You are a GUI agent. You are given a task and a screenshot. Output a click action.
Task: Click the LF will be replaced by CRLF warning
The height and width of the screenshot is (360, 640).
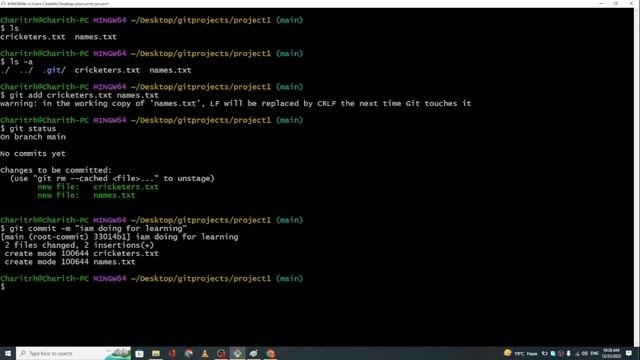pyautogui.click(x=236, y=104)
